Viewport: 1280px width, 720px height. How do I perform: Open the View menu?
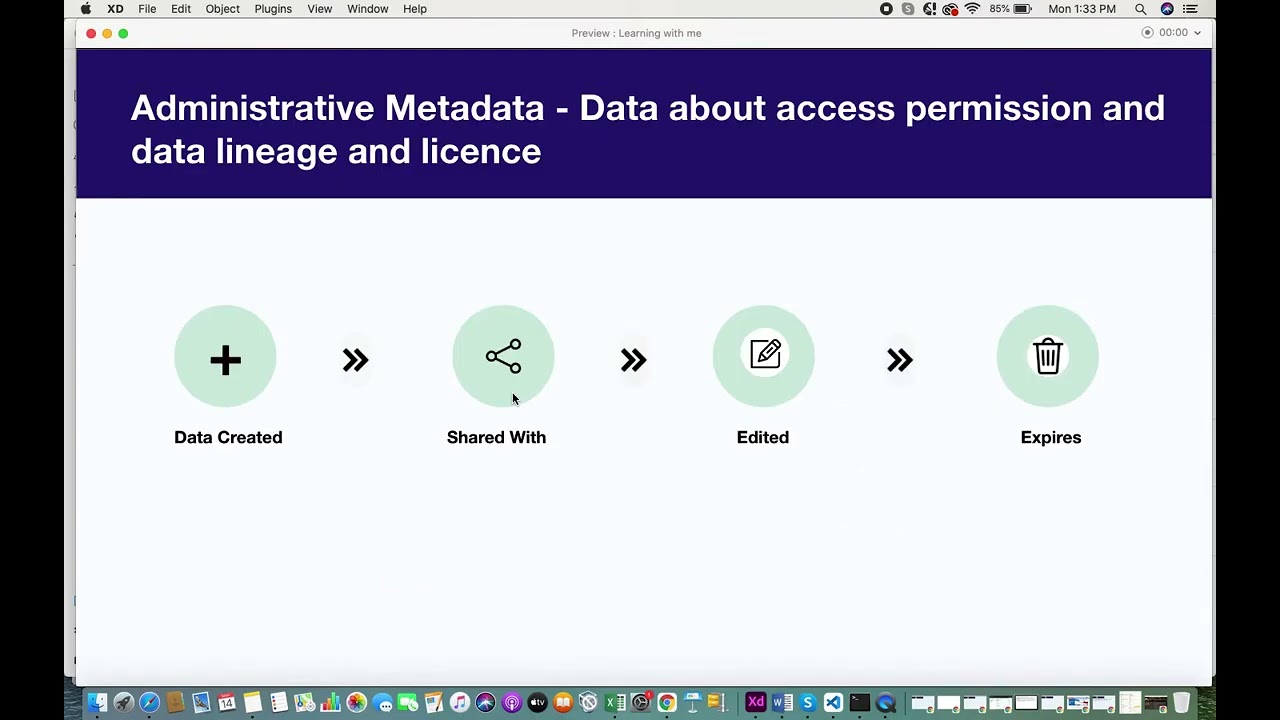click(320, 9)
